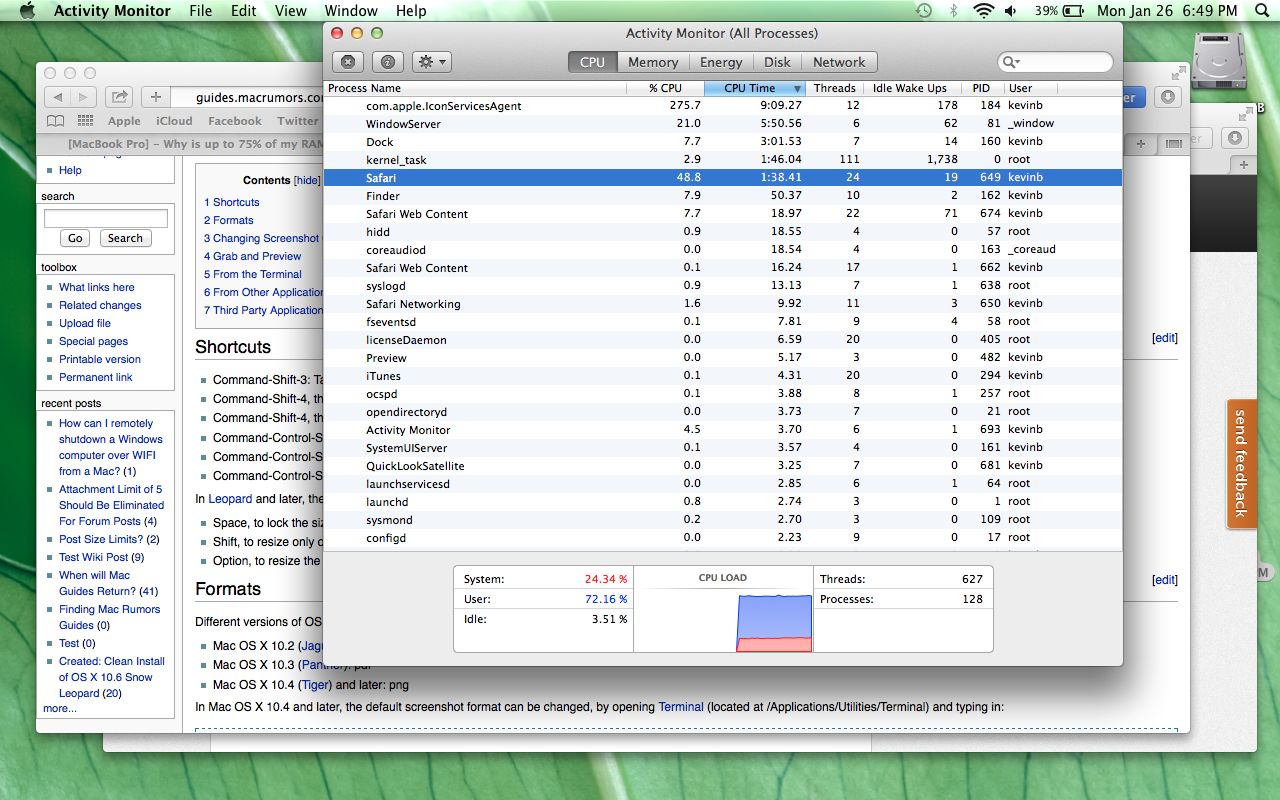Open the Window menu
Viewport: 1280px width, 800px height.
pos(351,11)
